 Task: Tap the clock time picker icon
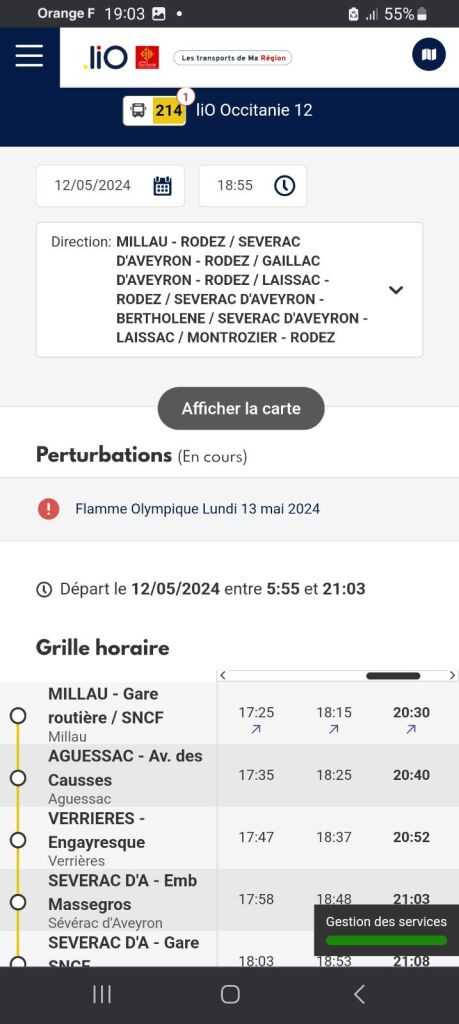285,186
